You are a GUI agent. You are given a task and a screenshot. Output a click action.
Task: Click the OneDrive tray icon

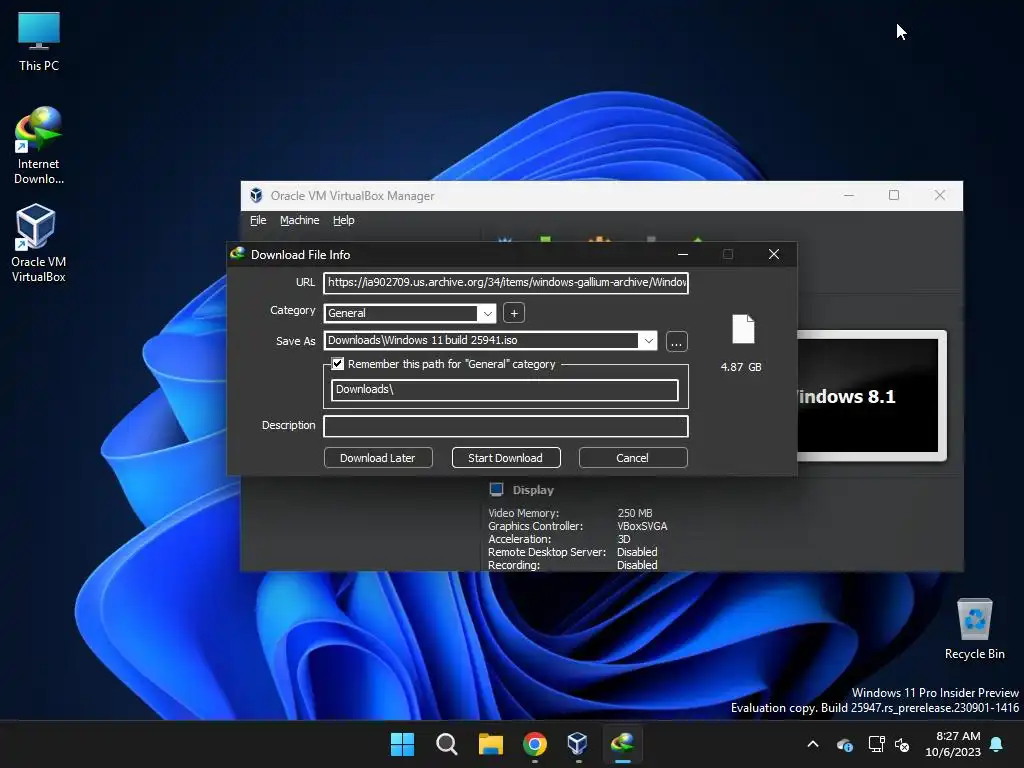844,744
